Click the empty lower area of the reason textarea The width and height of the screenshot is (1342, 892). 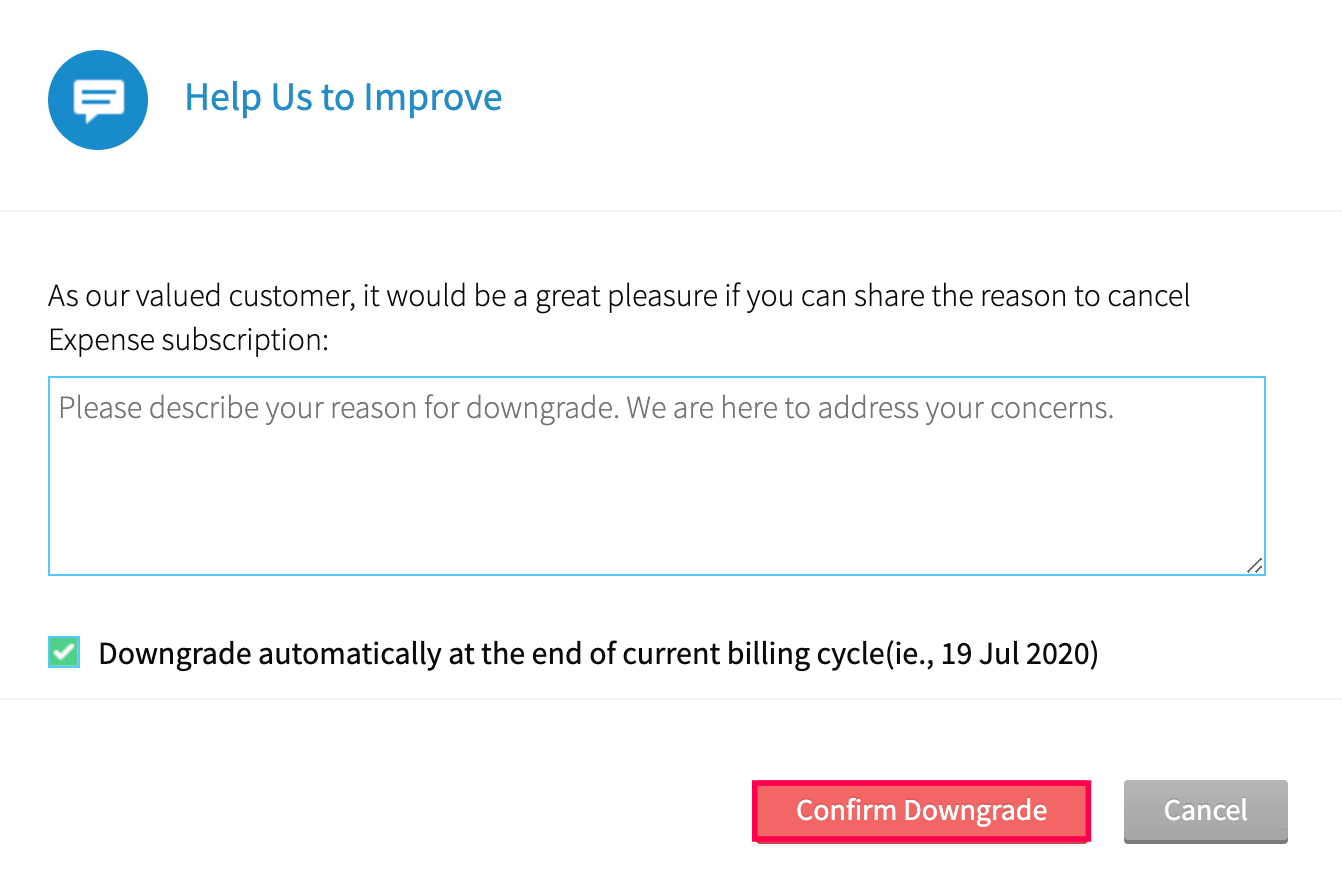click(656, 520)
